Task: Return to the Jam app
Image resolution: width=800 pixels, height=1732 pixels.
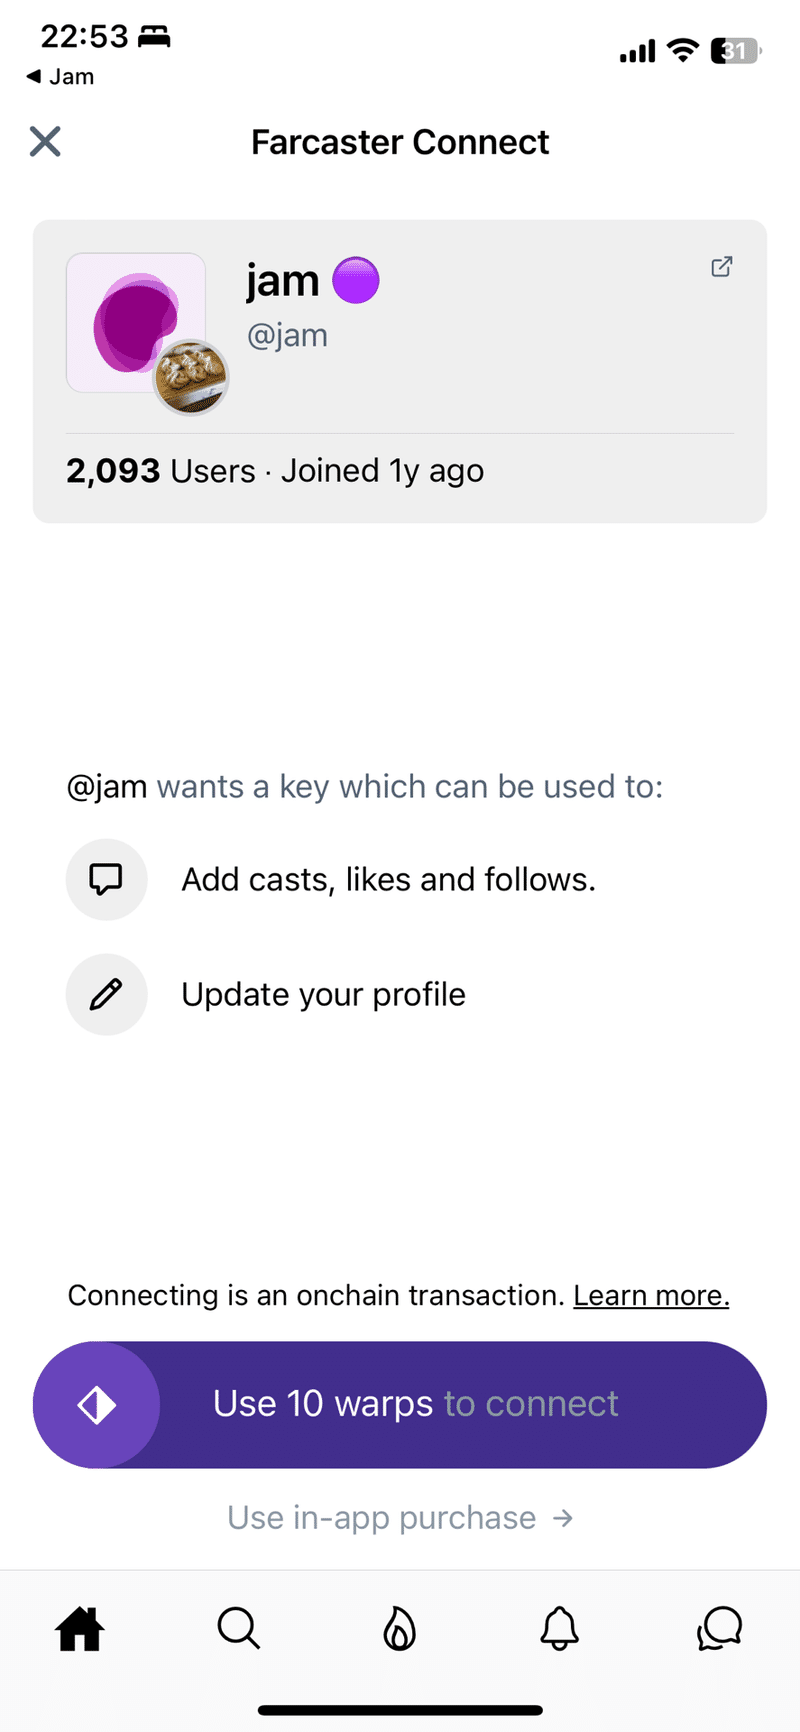Action: 60,77
